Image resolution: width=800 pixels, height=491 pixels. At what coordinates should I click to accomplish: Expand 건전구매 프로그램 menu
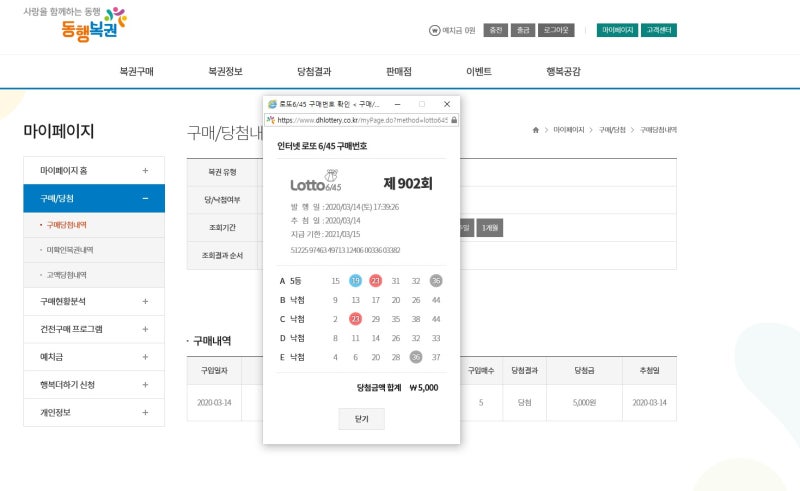pos(145,329)
